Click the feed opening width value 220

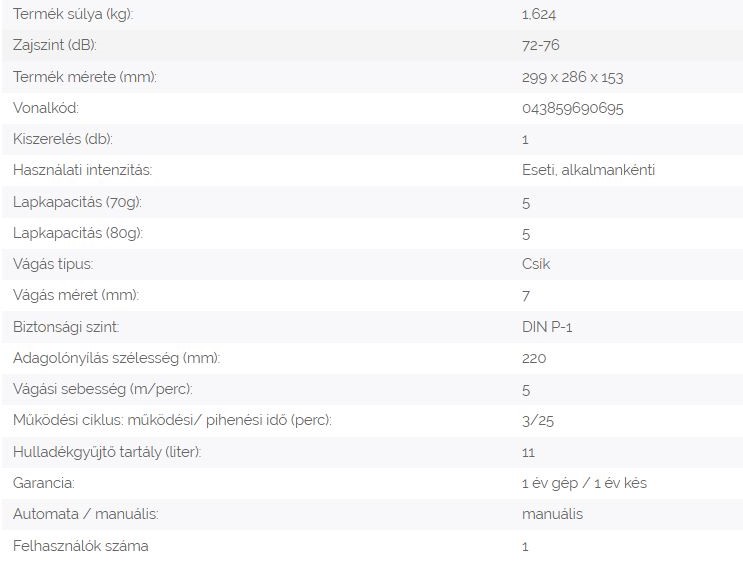(534, 358)
